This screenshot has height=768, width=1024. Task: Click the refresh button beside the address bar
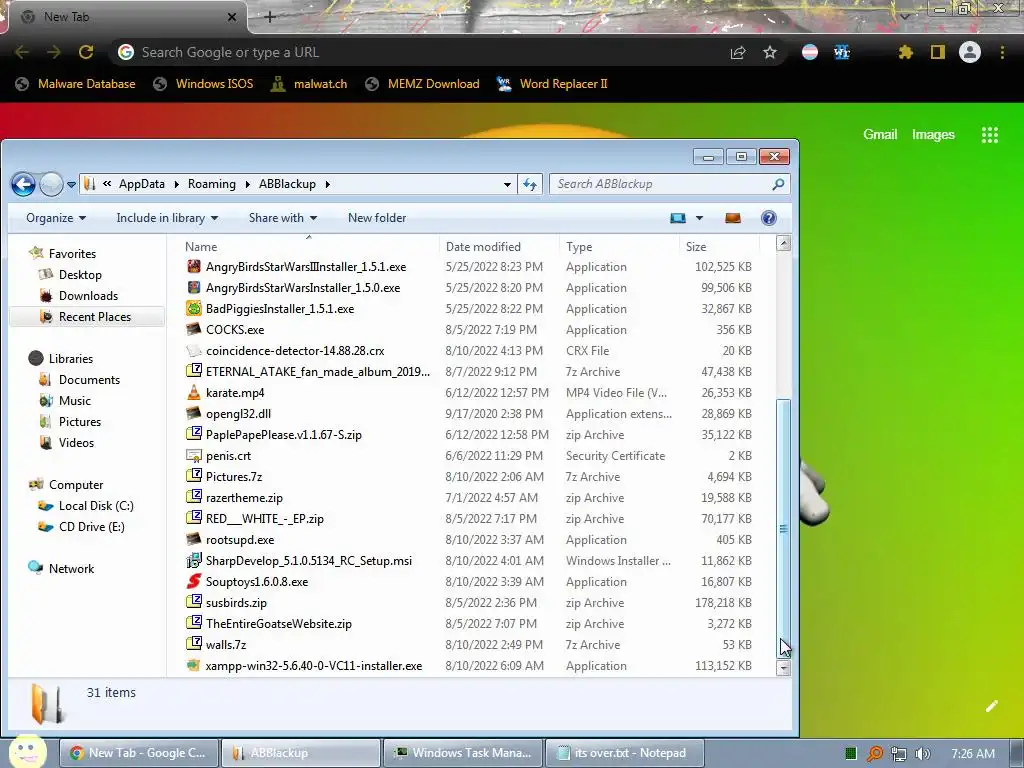tap(530, 184)
